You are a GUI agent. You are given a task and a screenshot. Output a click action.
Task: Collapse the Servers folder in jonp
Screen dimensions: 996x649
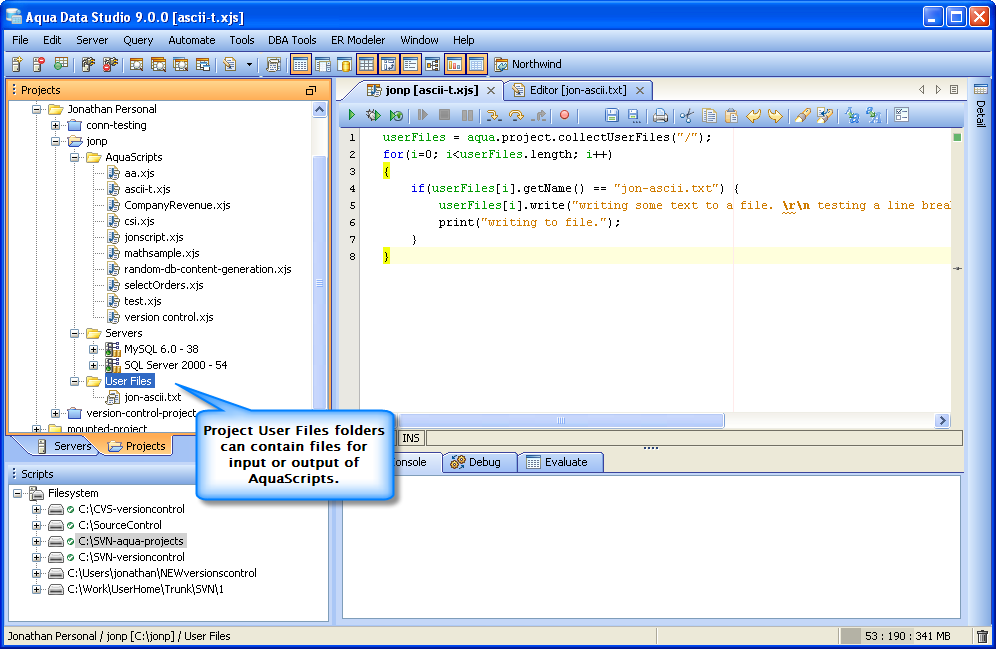(75, 333)
